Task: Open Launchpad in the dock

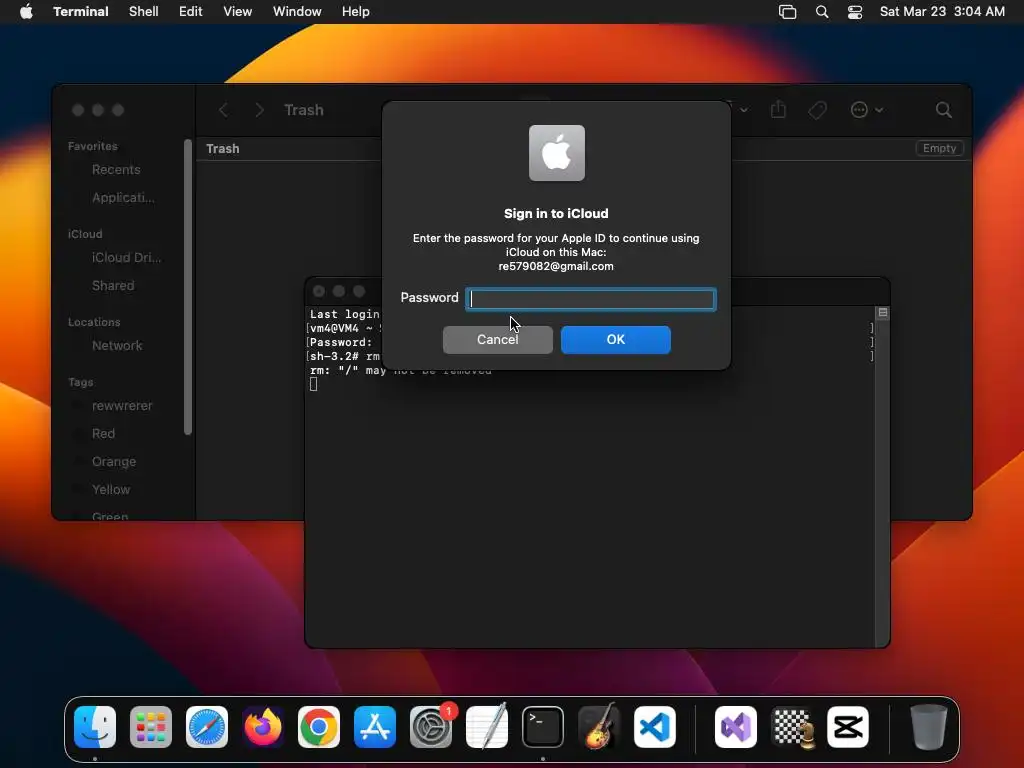Action: pos(151,727)
